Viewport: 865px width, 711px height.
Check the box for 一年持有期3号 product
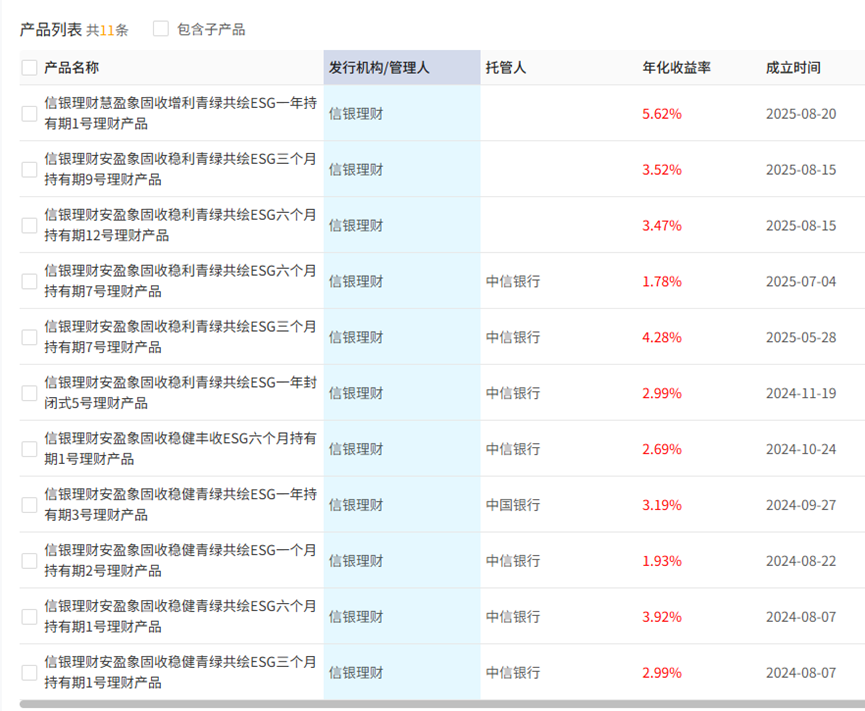(28, 505)
